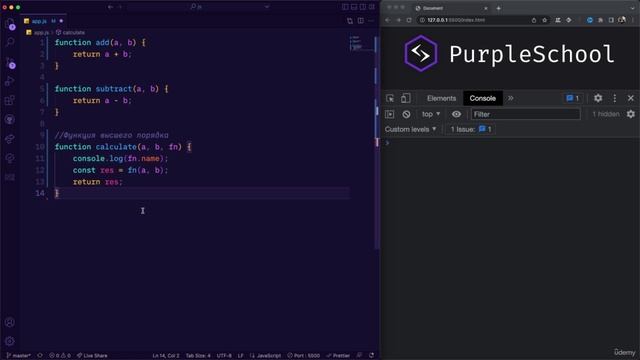Open the top JavaScript context dropdown

click(431, 114)
